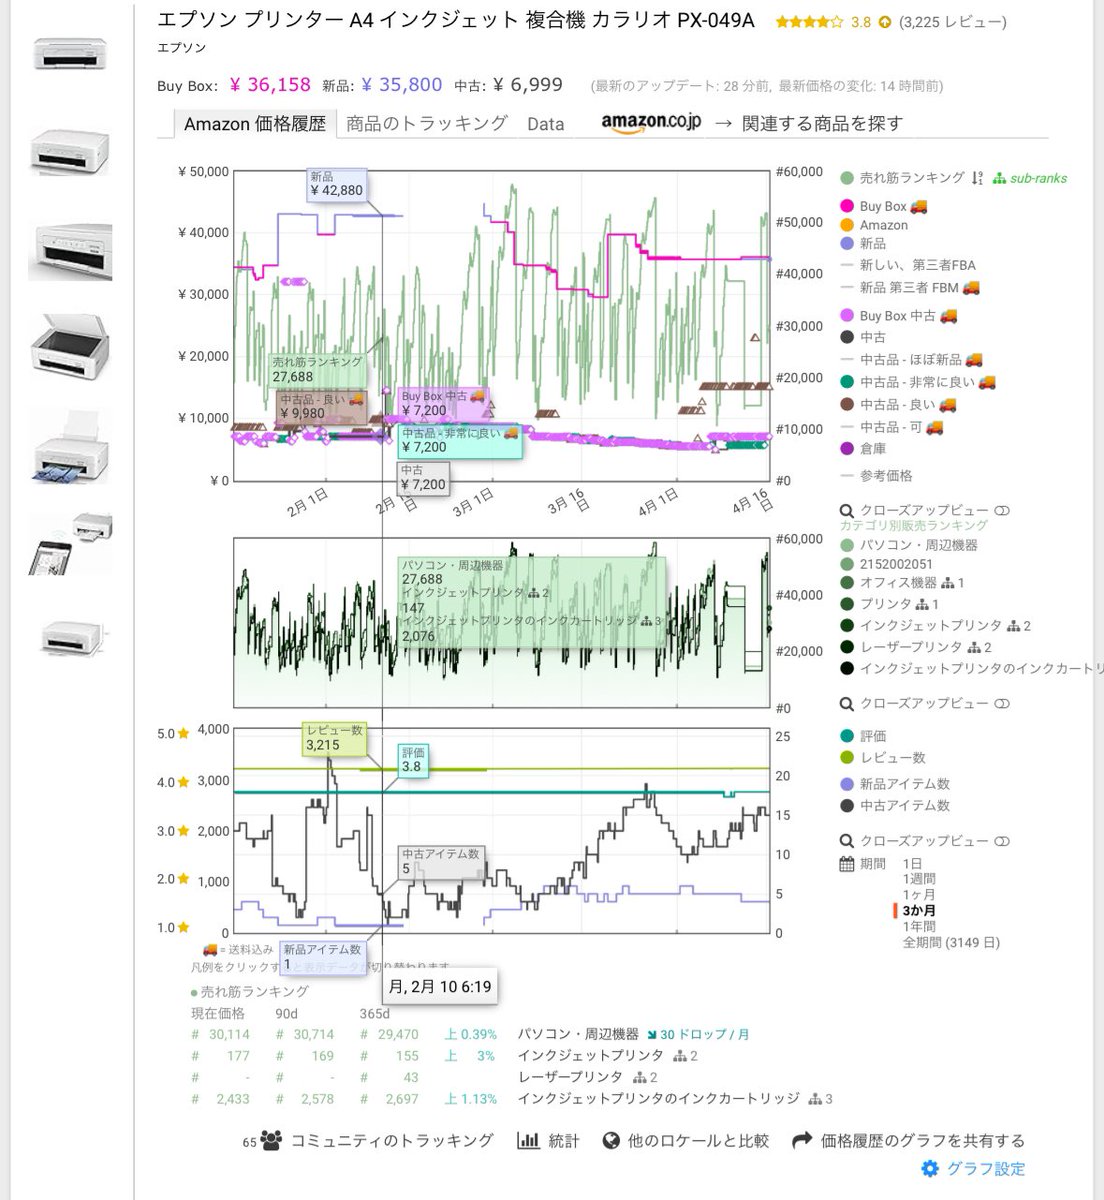Click the globe icon for locale comparison
The image size is (1104, 1200).
pyautogui.click(x=612, y=1140)
